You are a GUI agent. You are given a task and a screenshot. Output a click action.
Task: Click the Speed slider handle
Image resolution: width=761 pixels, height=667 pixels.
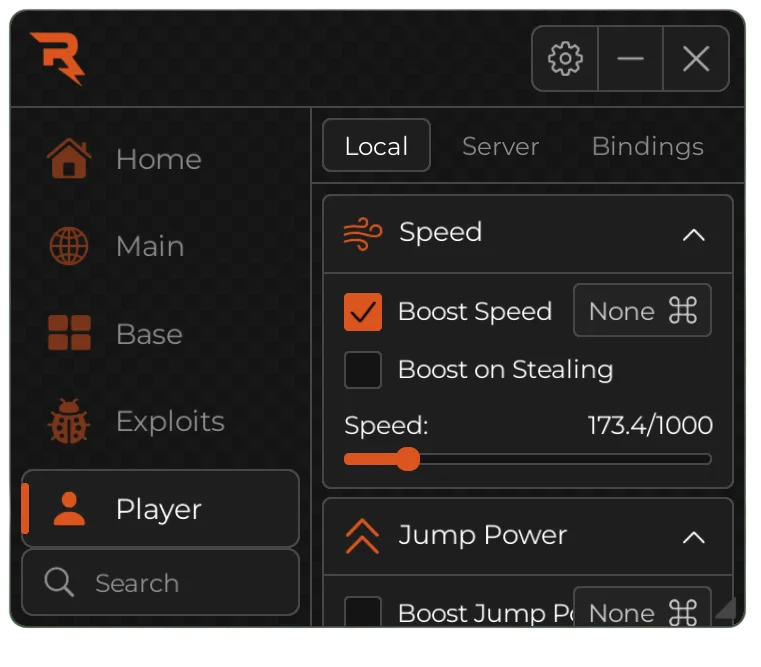click(407, 459)
